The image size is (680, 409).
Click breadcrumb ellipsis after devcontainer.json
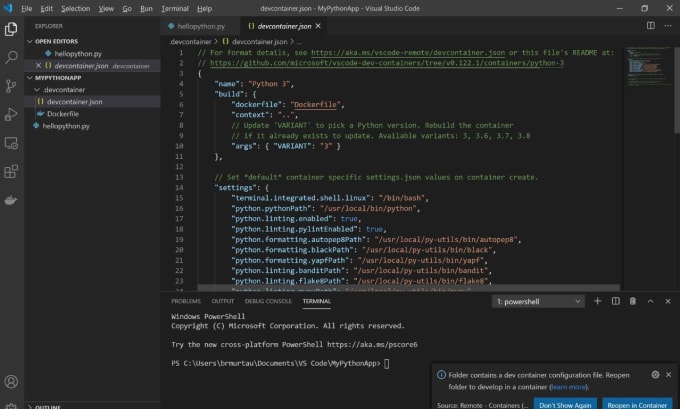pyautogui.click(x=299, y=42)
